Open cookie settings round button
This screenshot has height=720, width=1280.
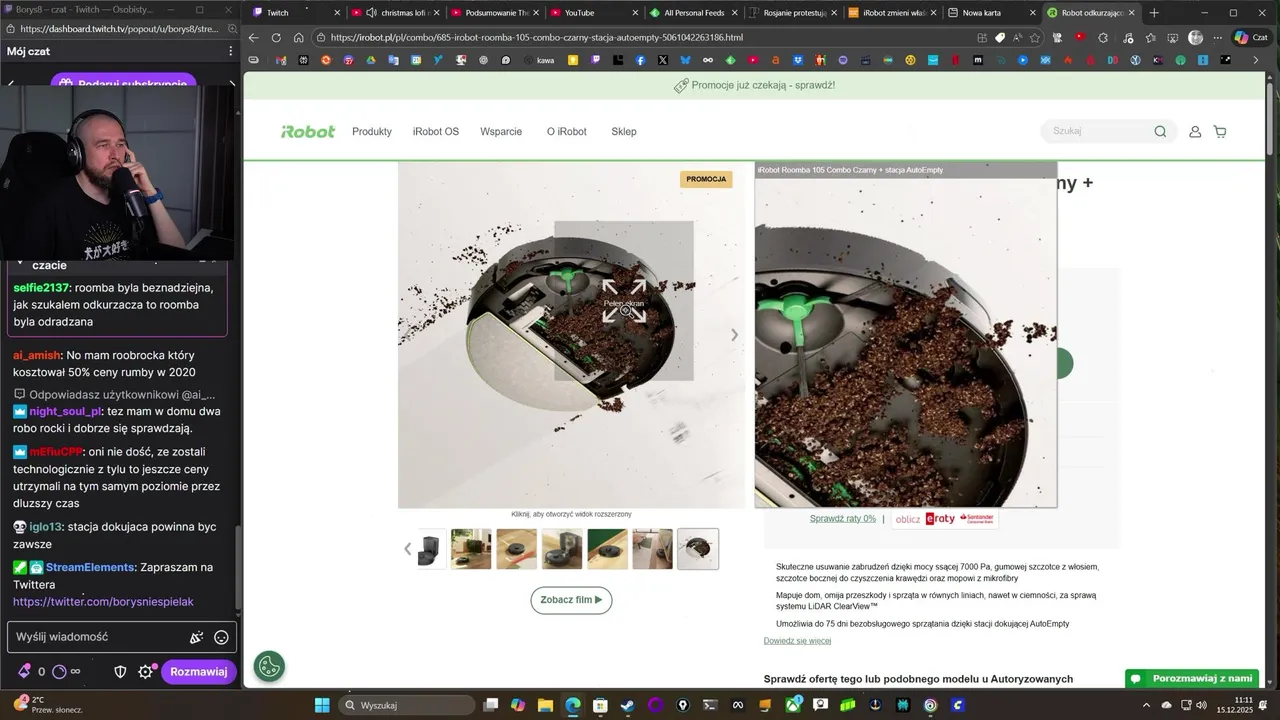(269, 666)
